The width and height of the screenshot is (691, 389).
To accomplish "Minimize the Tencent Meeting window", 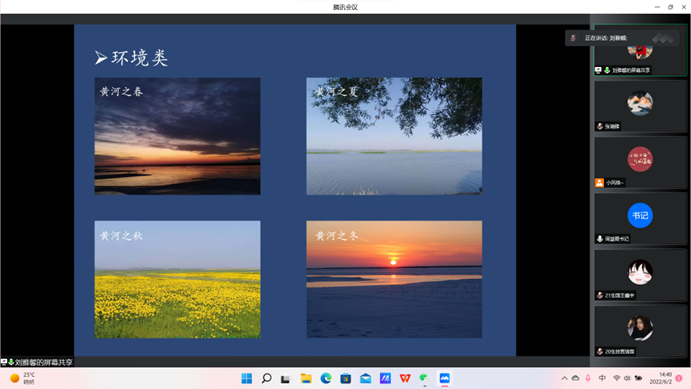I will pos(657,7).
